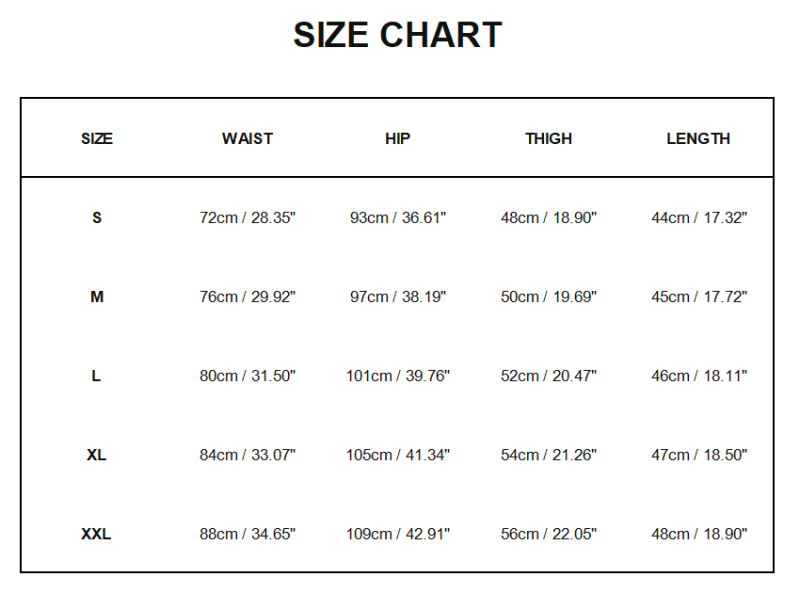Click the SIZE CHART title
The image size is (800, 593).
397,36
